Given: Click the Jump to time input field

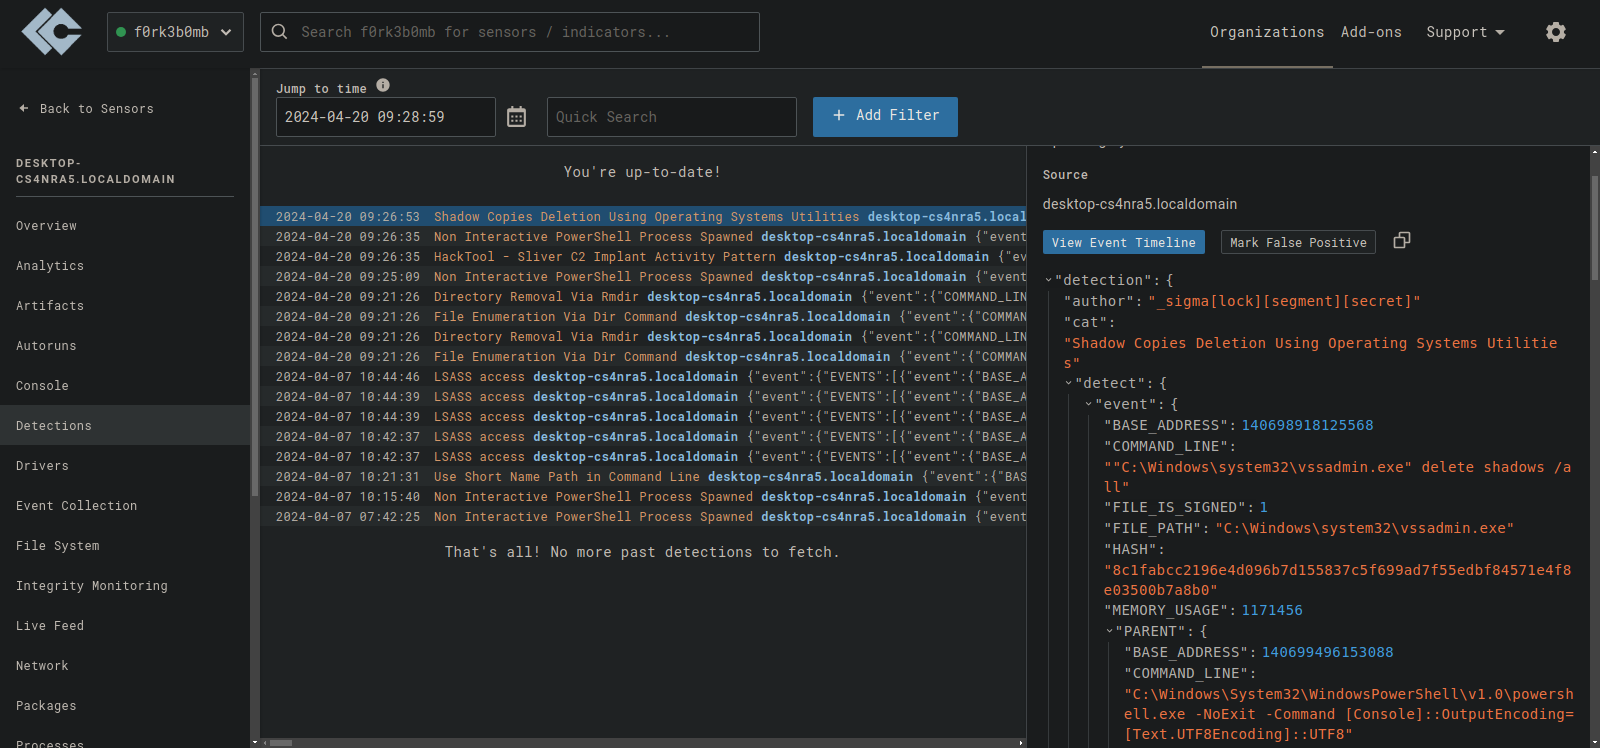Looking at the screenshot, I should tap(385, 117).
